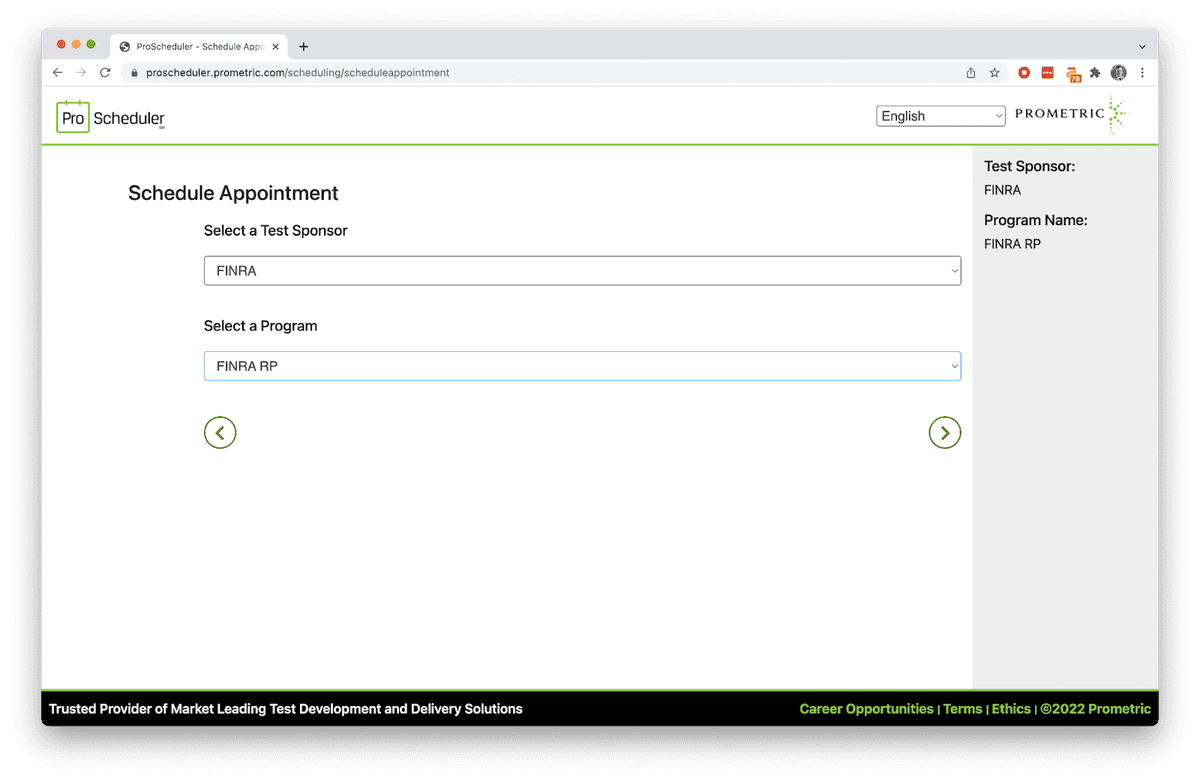Open the user profile avatar

coord(1119,73)
